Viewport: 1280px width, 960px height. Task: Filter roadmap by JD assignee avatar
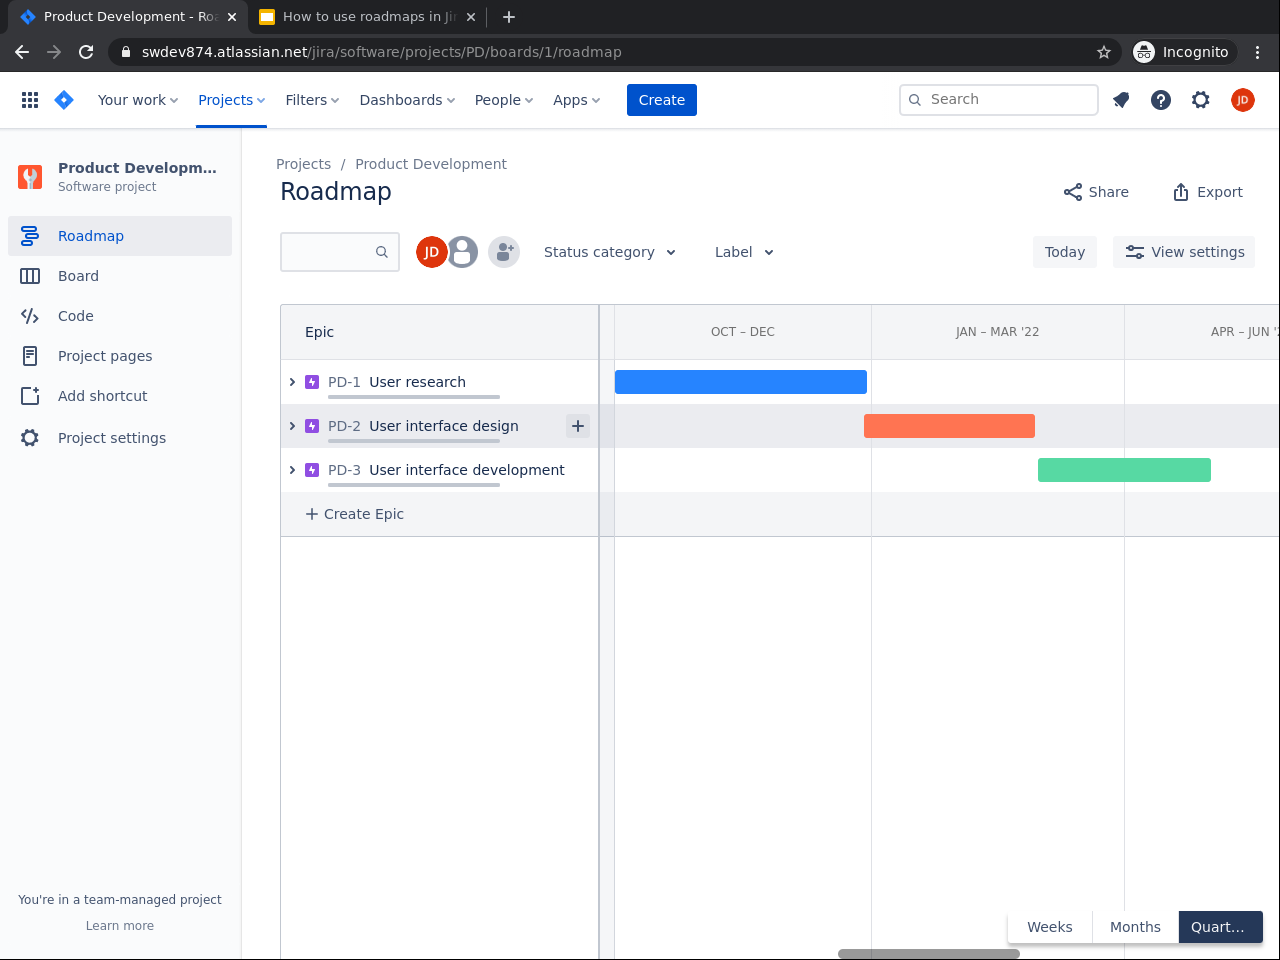(431, 252)
